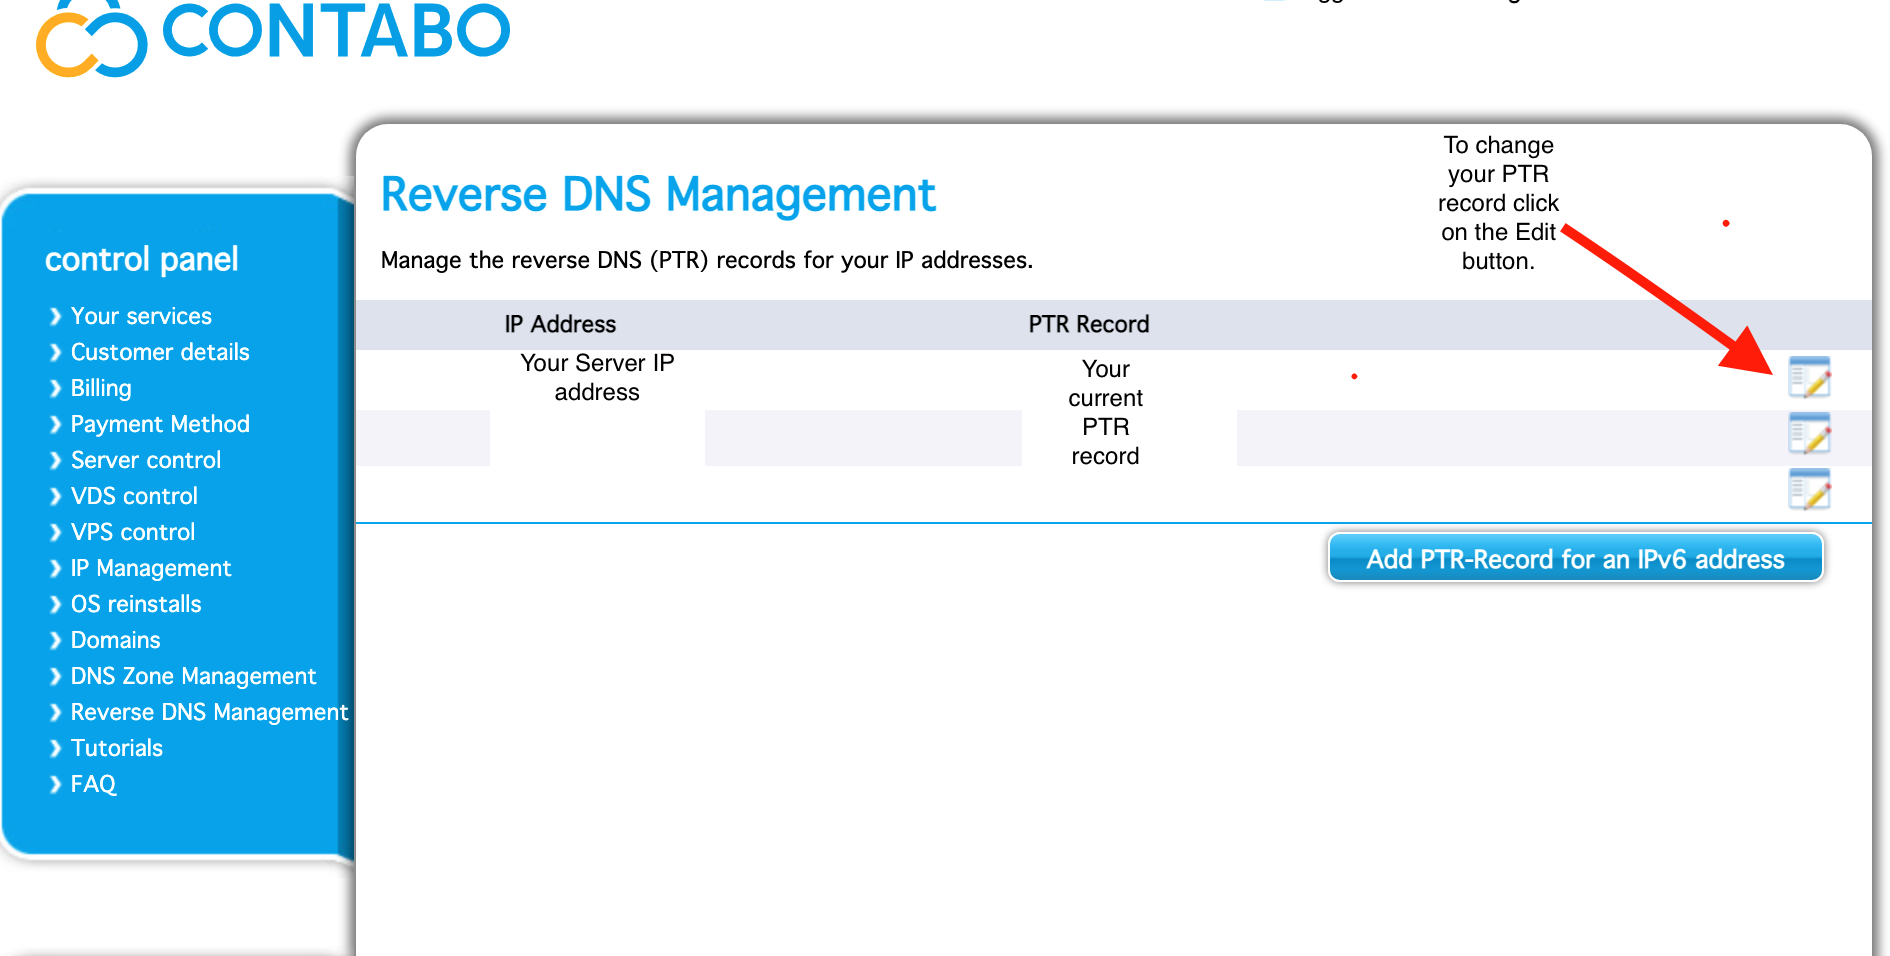Viewport: 1890px width, 956px height.
Task: Open the Payment Method page
Action: [160, 424]
